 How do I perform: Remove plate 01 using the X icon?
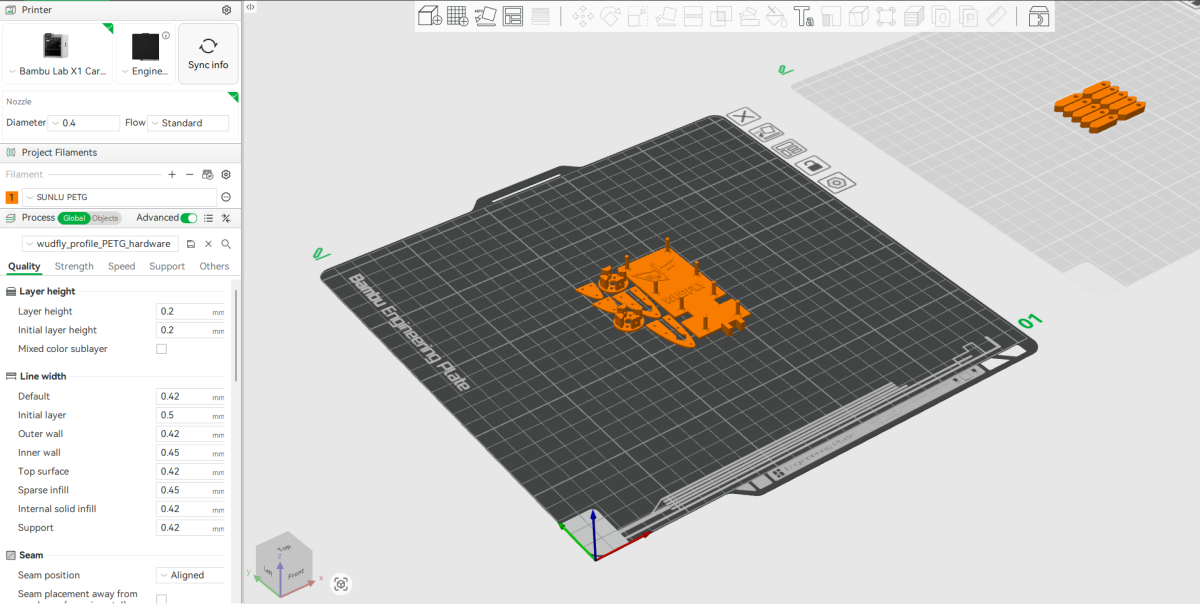tap(743, 117)
